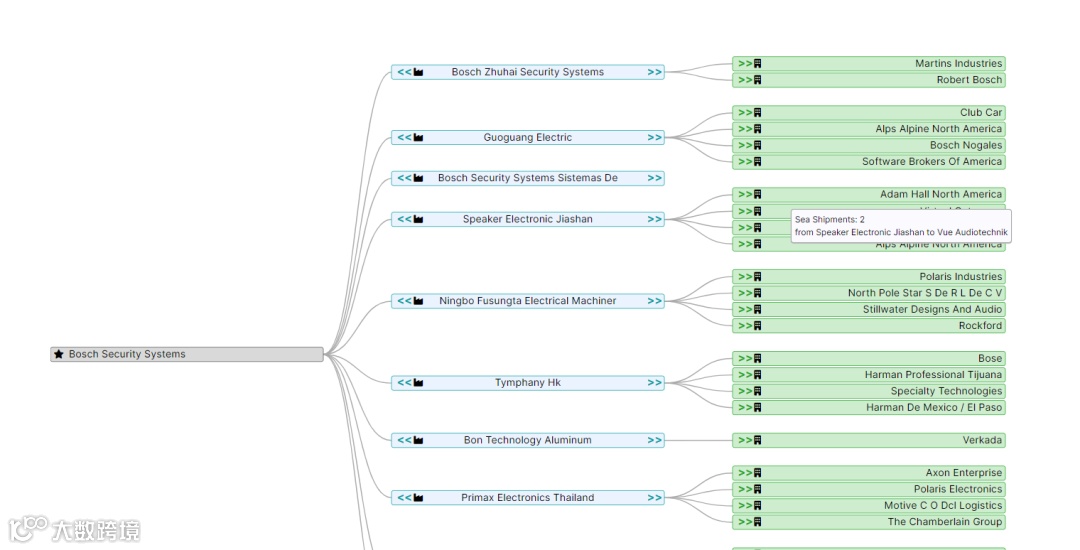Viewport: 1080px width, 550px height.
Task: Expand right arrows on Tymphany Hk
Action: [654, 383]
